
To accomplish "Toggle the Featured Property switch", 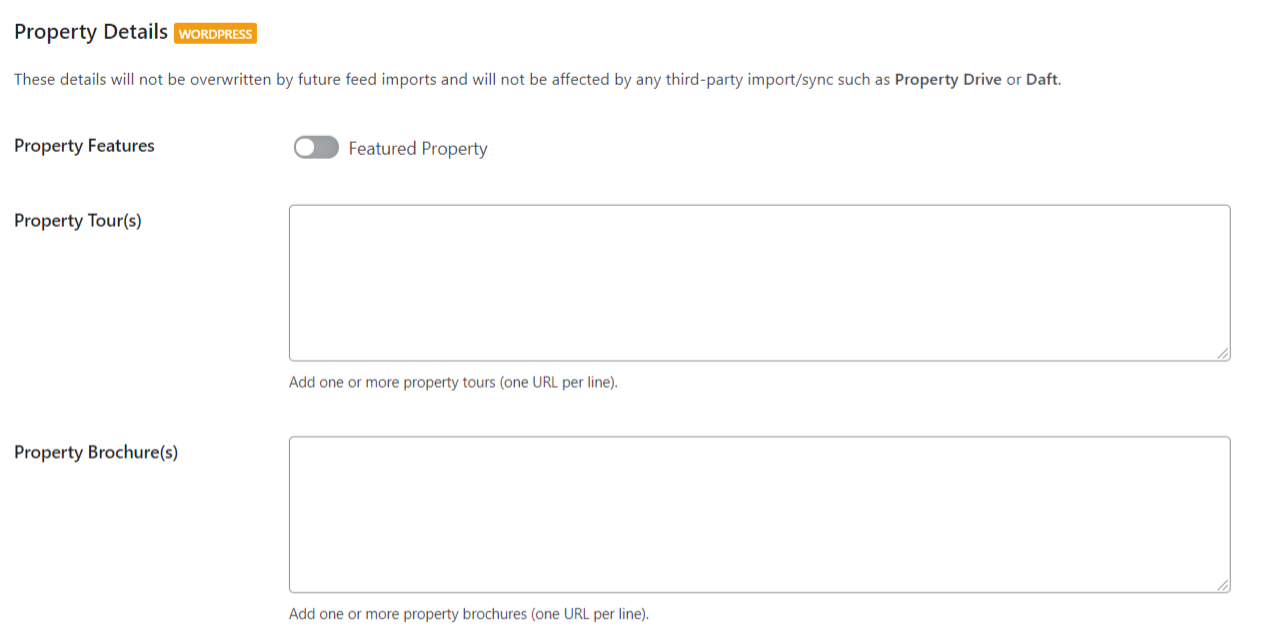I will [316, 148].
